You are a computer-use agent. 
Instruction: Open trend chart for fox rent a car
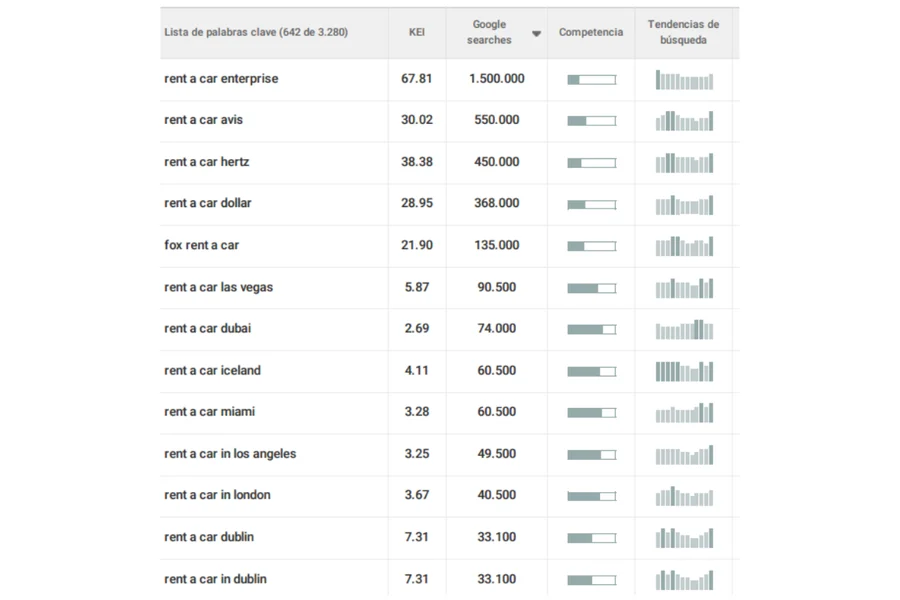(684, 246)
